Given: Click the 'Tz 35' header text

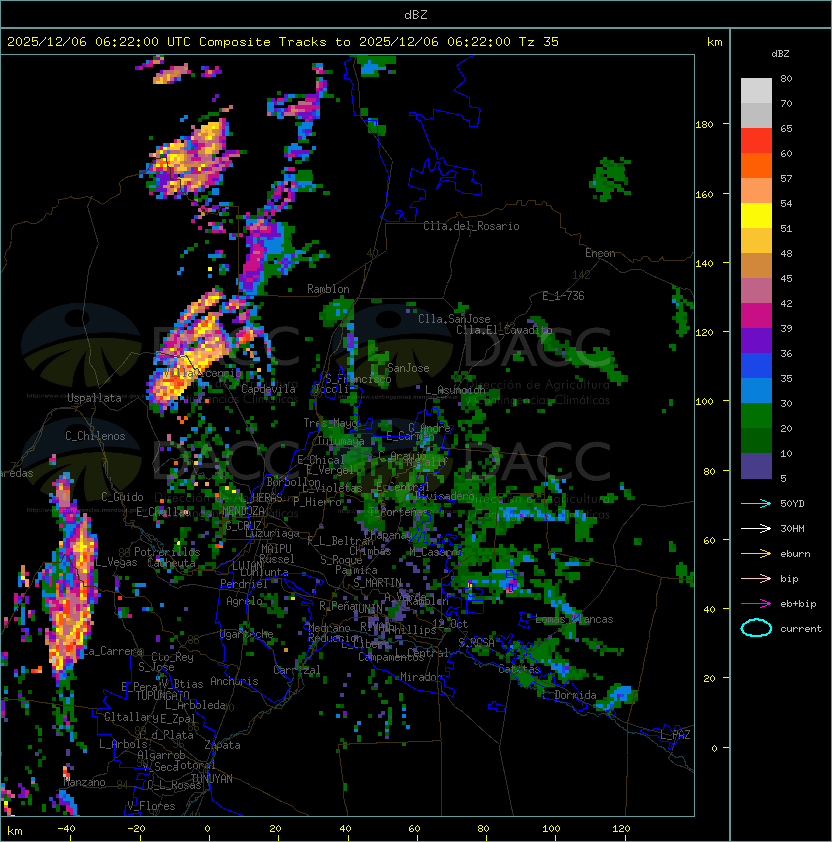Looking at the screenshot, I should pyautogui.click(x=539, y=42).
